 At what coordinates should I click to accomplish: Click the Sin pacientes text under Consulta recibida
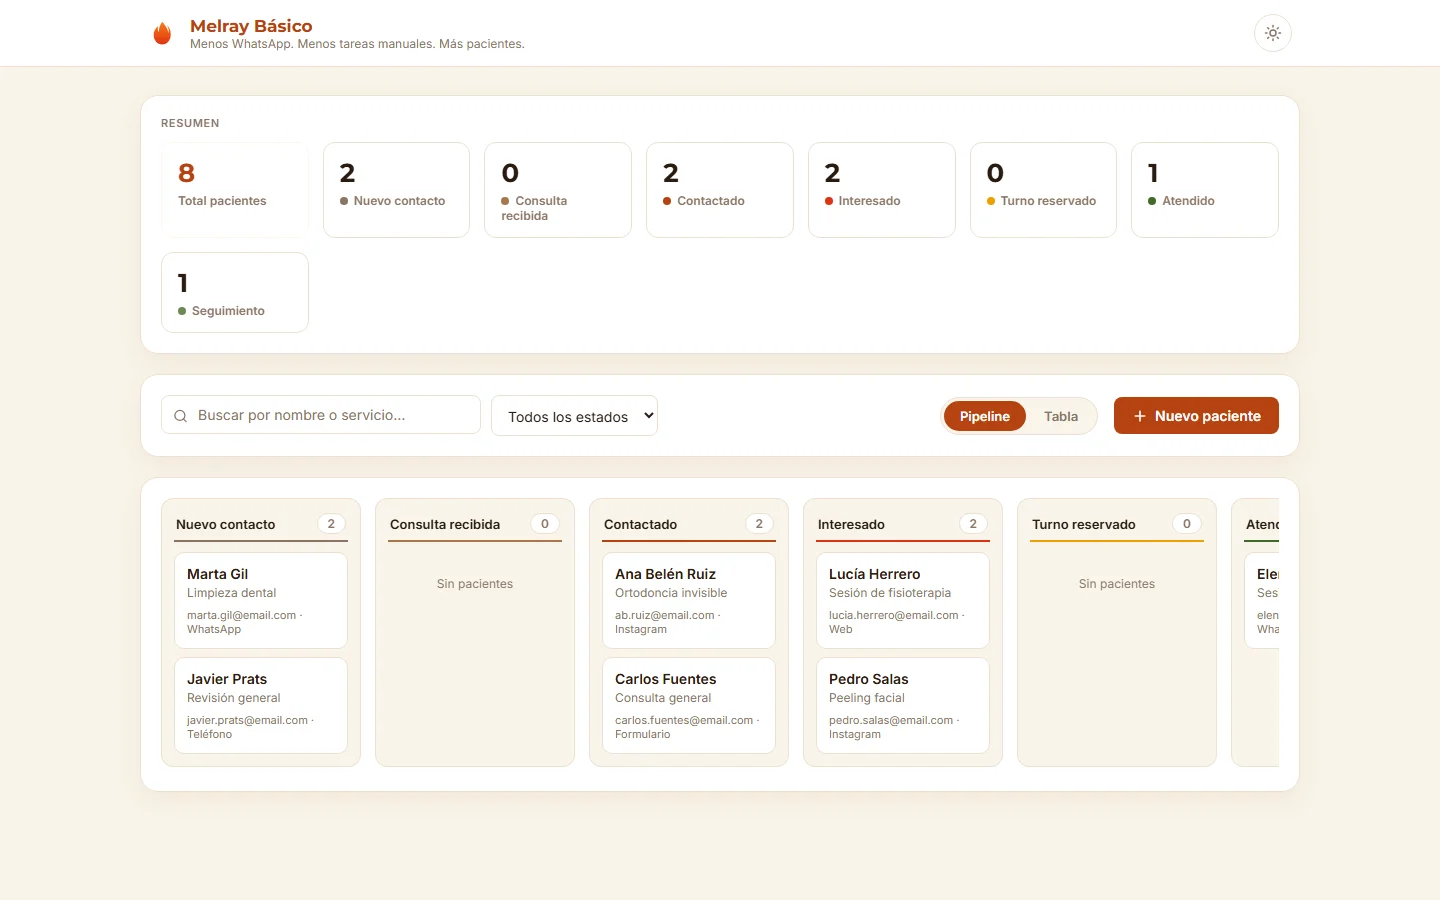click(475, 584)
